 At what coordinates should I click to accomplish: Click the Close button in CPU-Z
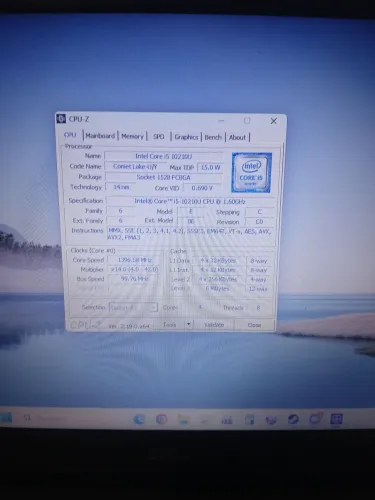point(254,325)
